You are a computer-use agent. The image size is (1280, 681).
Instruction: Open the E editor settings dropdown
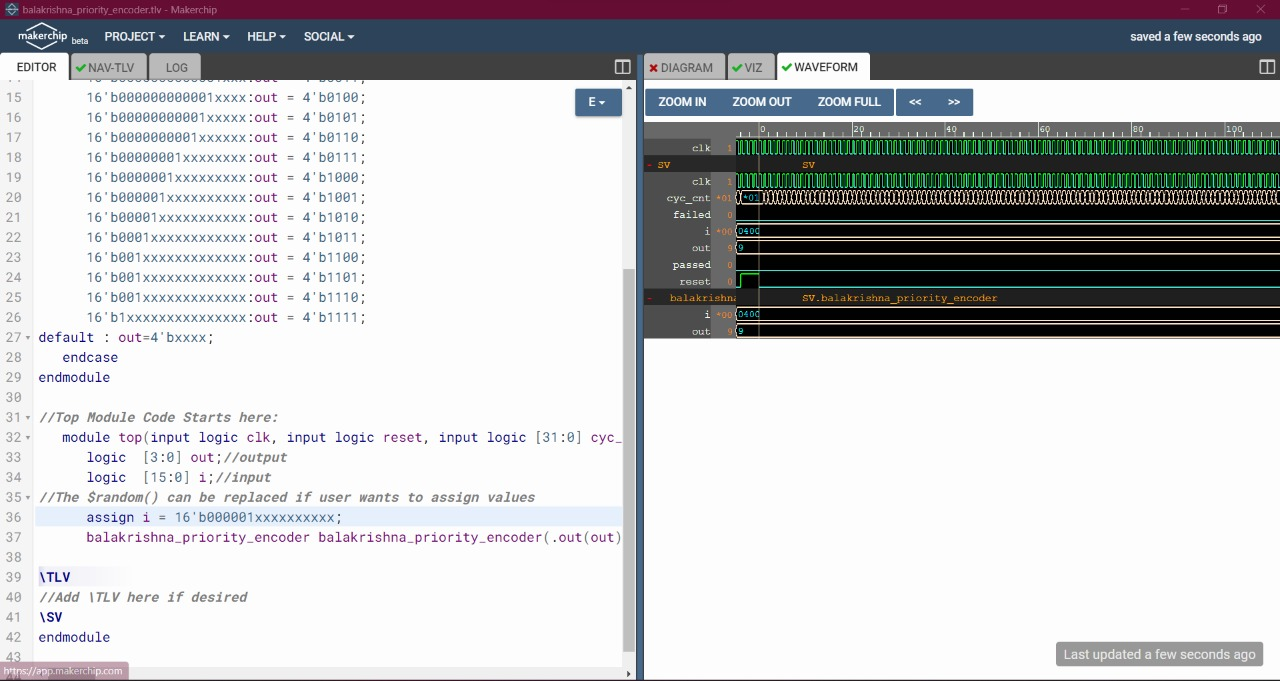(597, 102)
